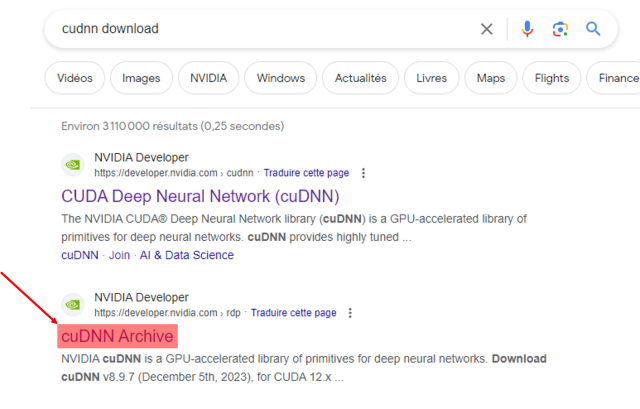
Task: Open three-dot menu for cuDNN Archive result
Action: (x=350, y=313)
